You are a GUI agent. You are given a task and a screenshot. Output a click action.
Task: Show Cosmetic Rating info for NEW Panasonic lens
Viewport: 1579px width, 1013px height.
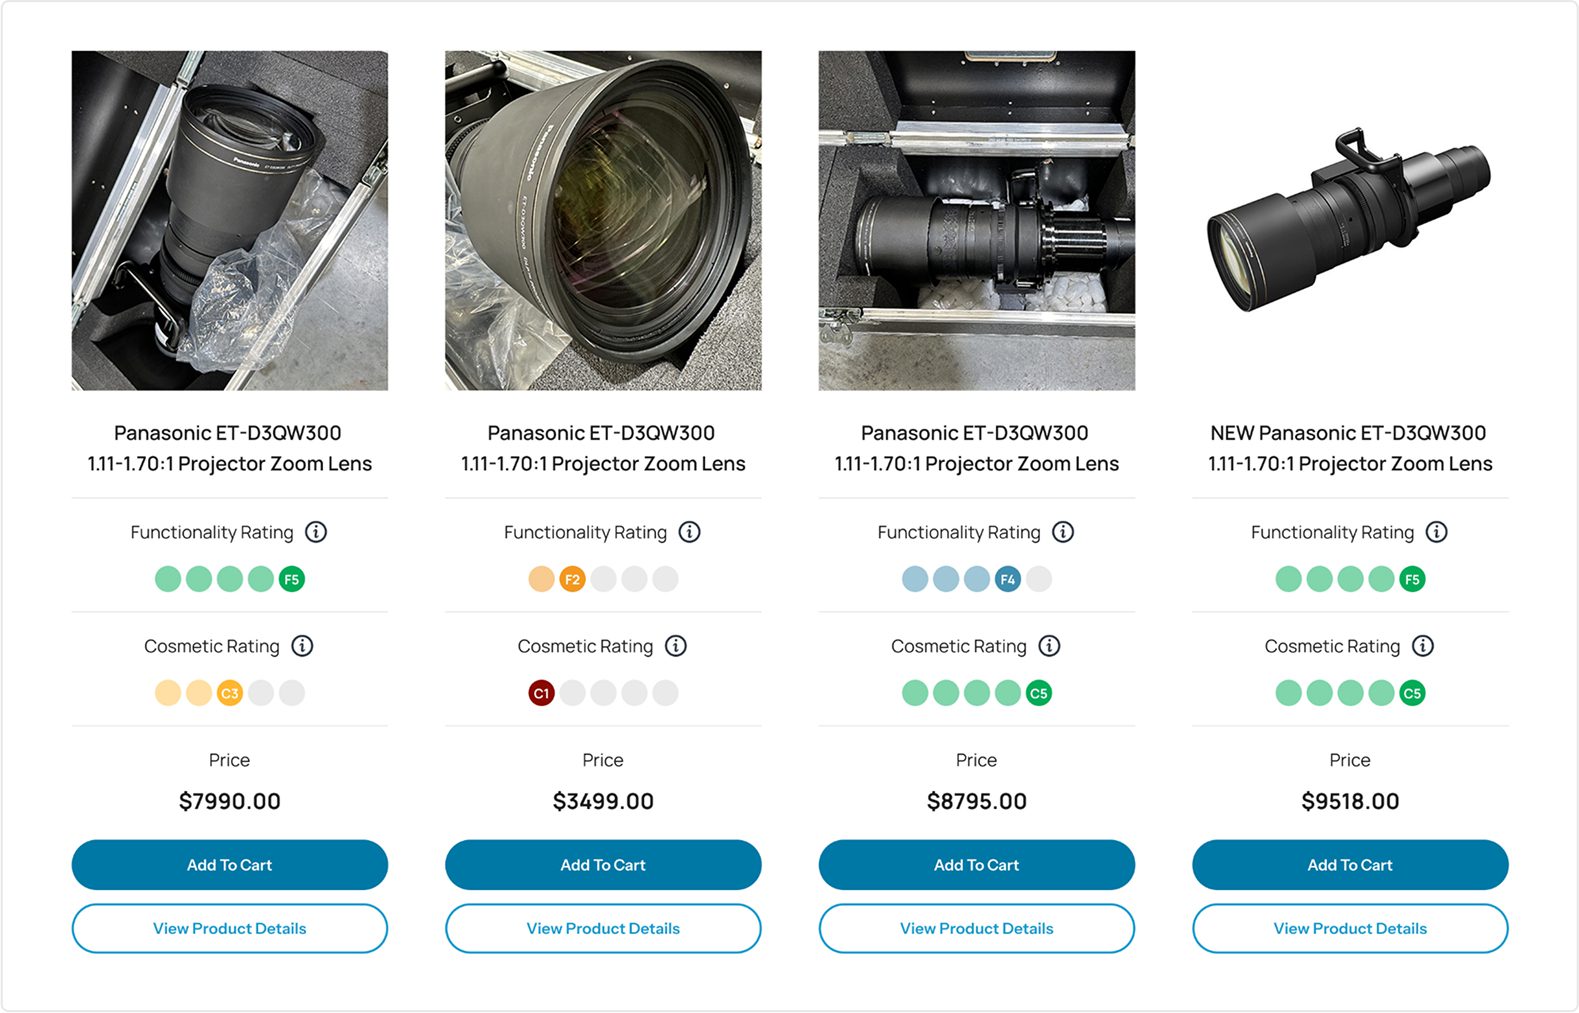[x=1422, y=646]
